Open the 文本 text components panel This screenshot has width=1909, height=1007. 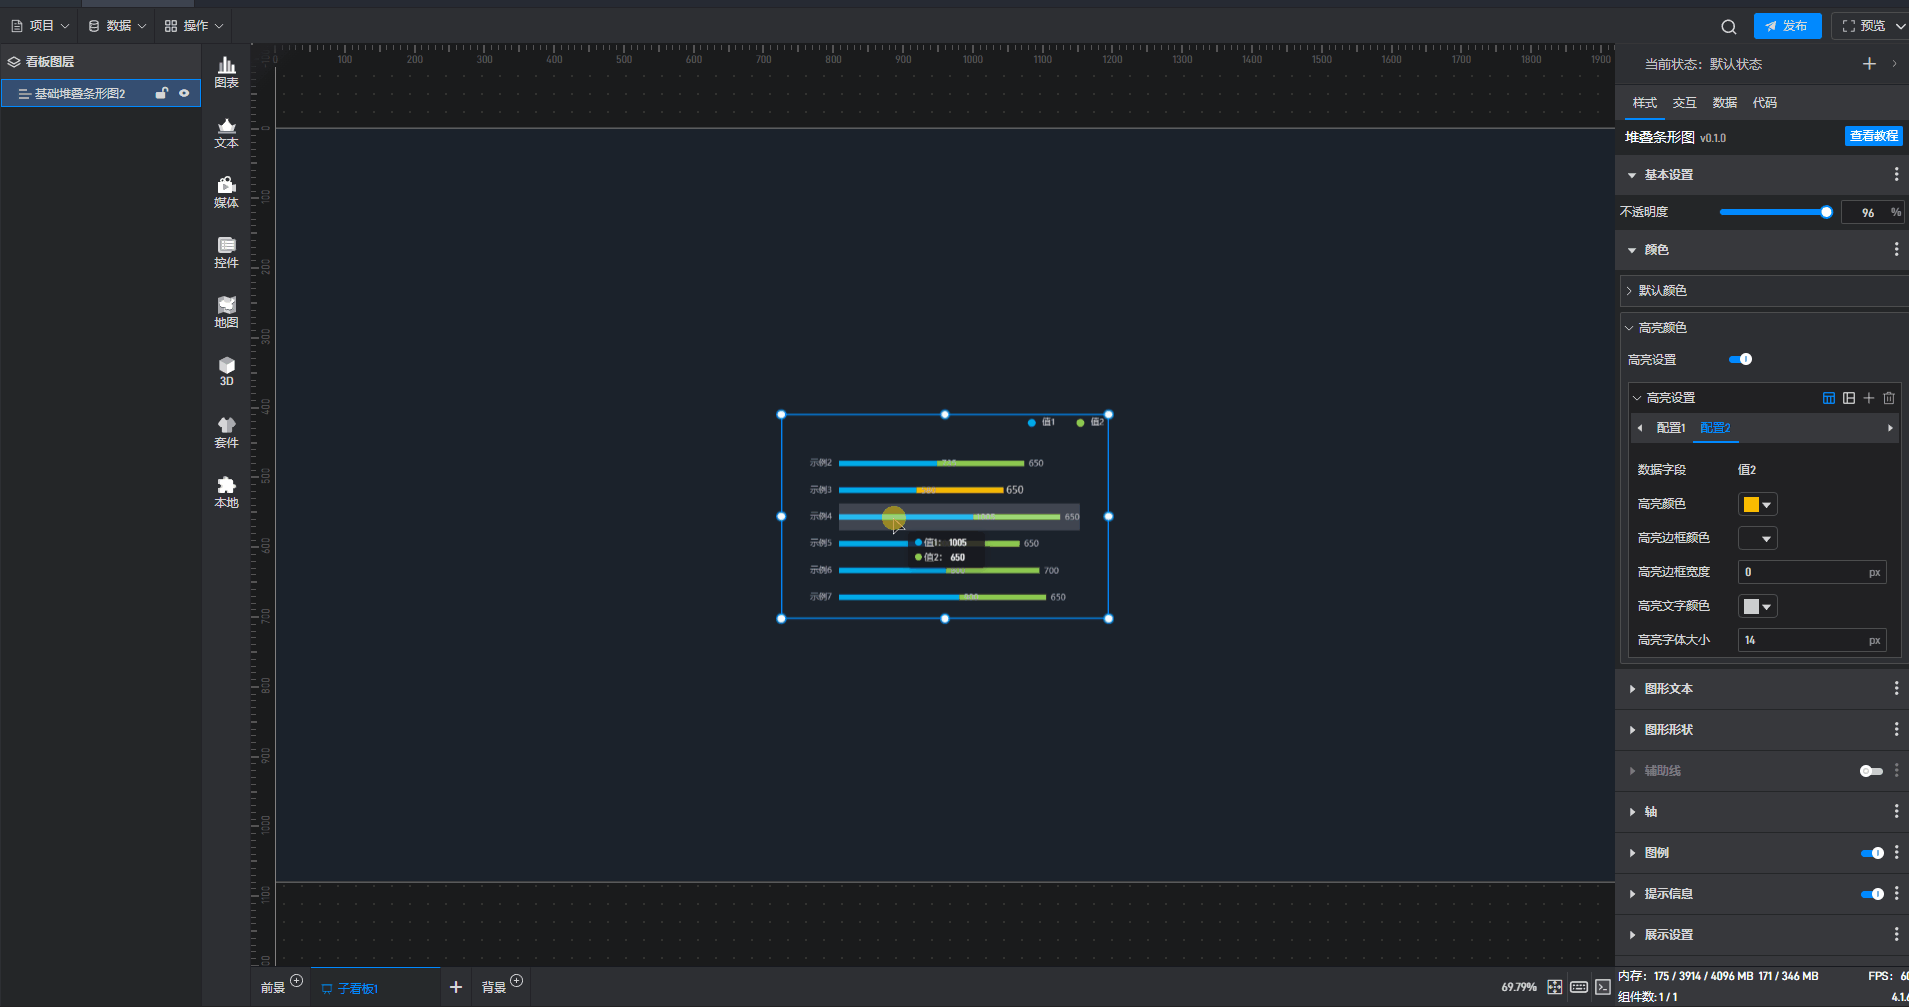[x=227, y=132]
